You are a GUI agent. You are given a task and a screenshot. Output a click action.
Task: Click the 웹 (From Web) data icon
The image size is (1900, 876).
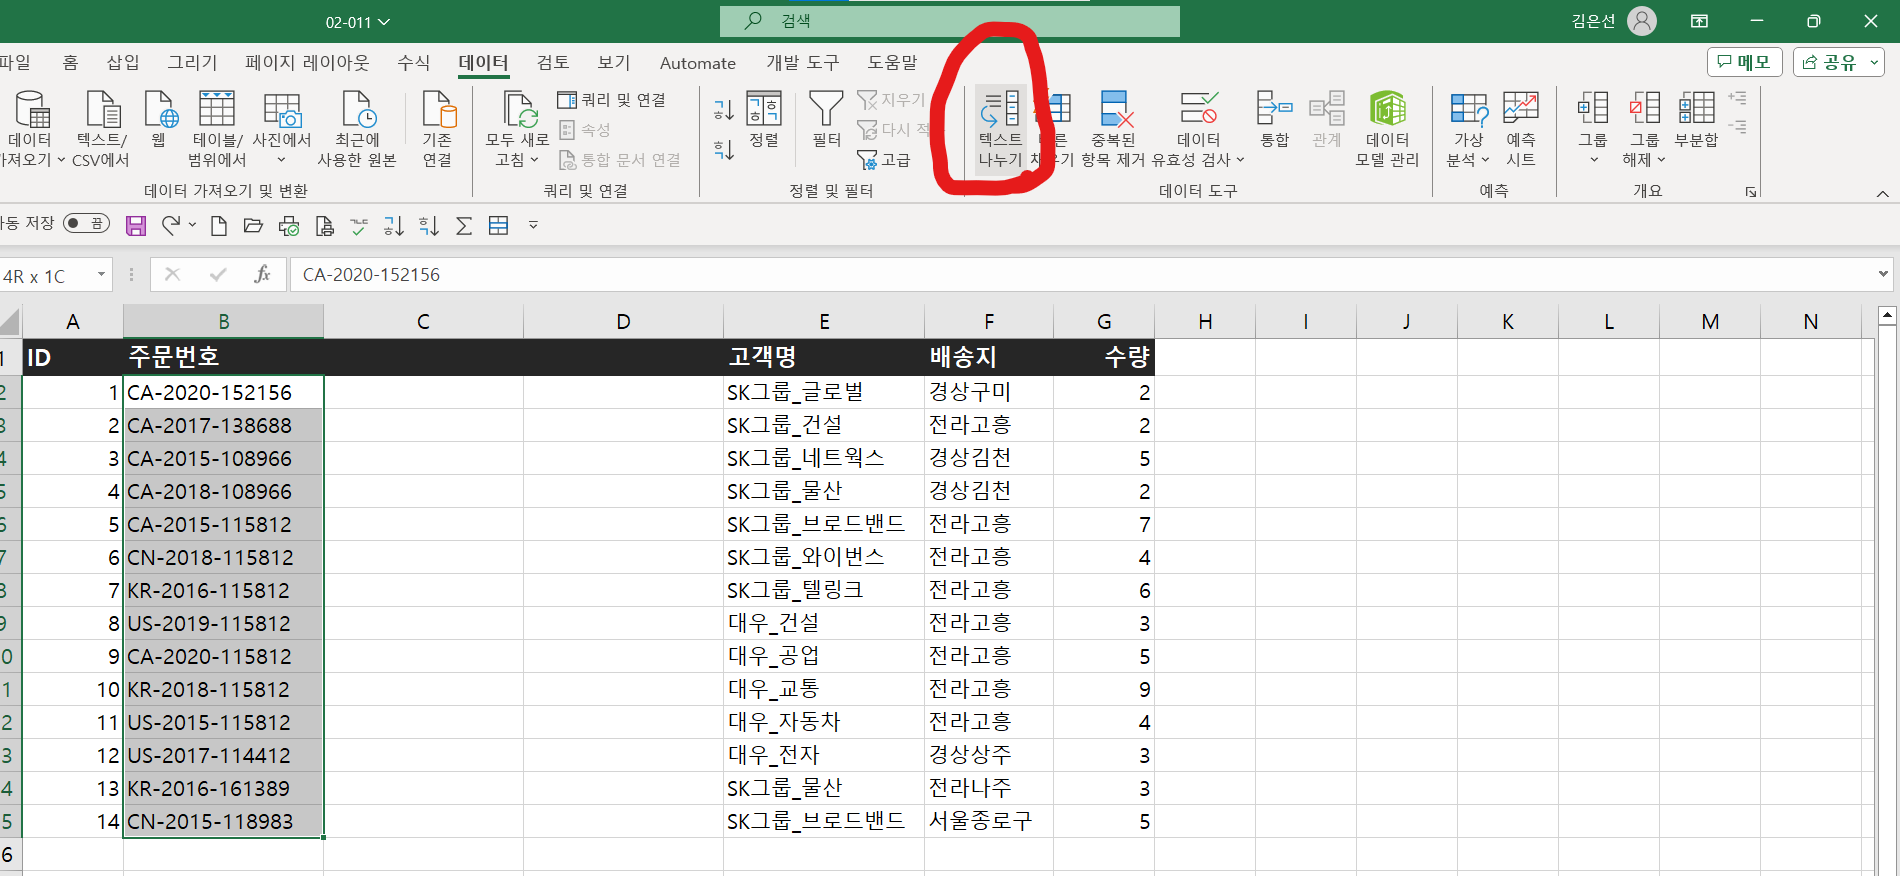[160, 120]
